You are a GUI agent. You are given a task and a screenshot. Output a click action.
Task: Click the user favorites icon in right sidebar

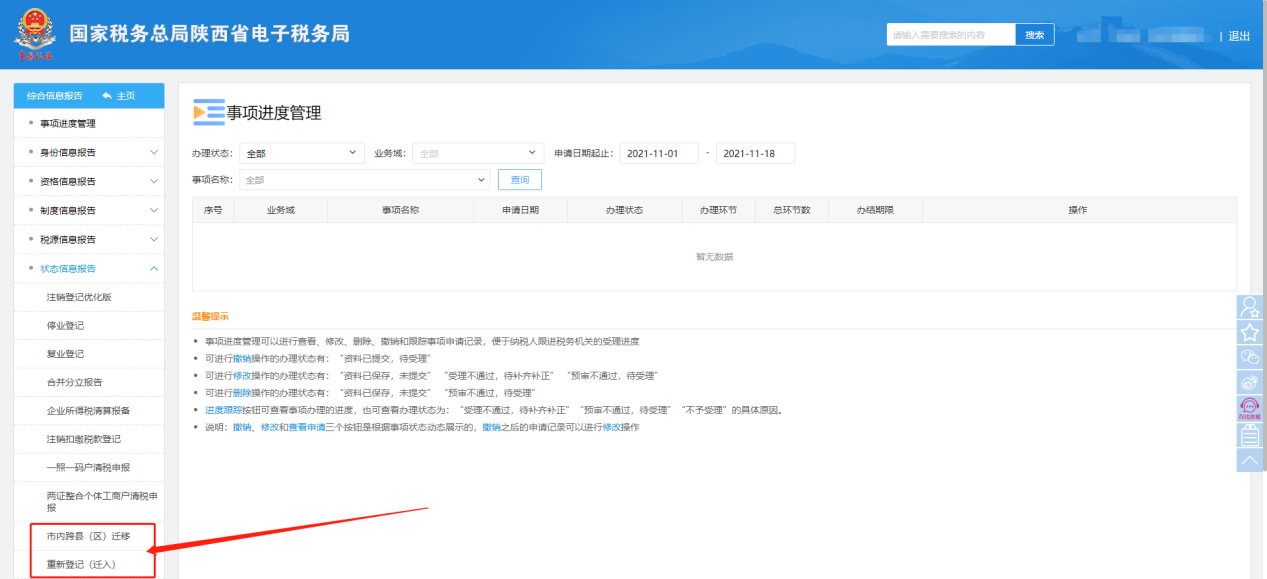[x=1250, y=307]
